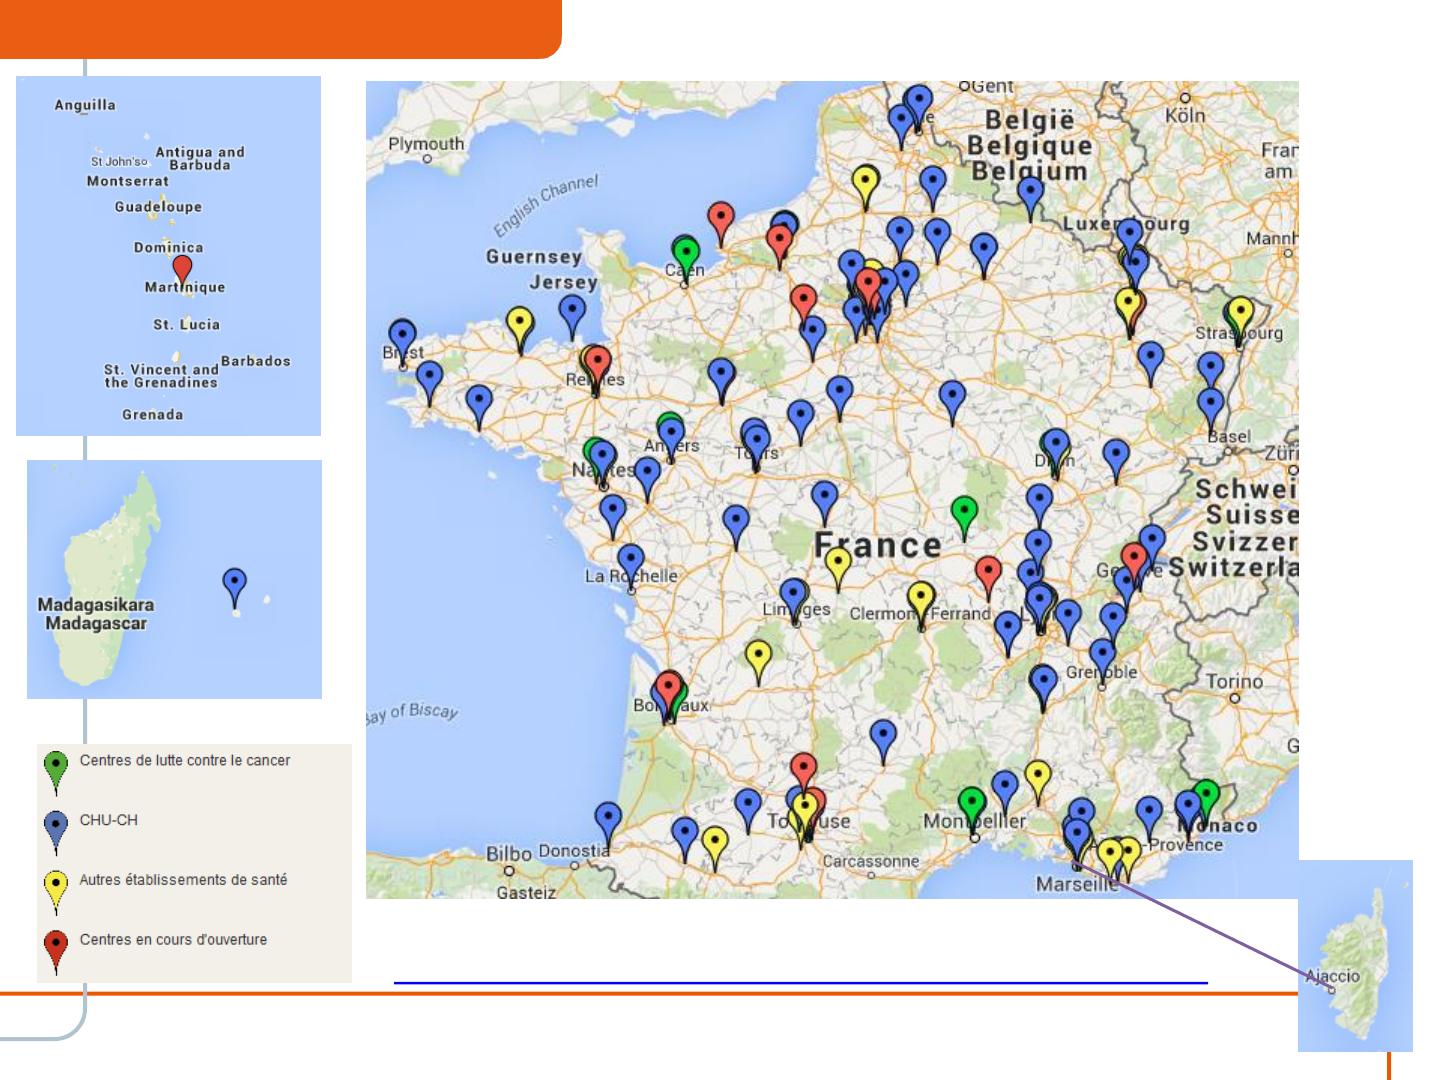Click yellow legend pin for Autres établissements
This screenshot has height=1080, width=1440.
tap(57, 893)
